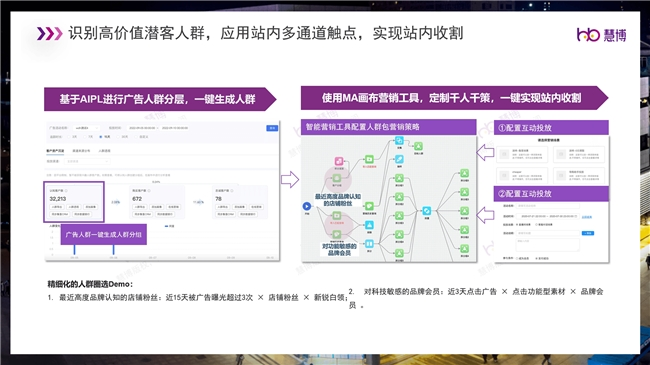Open the start date field in the ad dashboard
Screen dimensions: 650x365
click(142, 128)
